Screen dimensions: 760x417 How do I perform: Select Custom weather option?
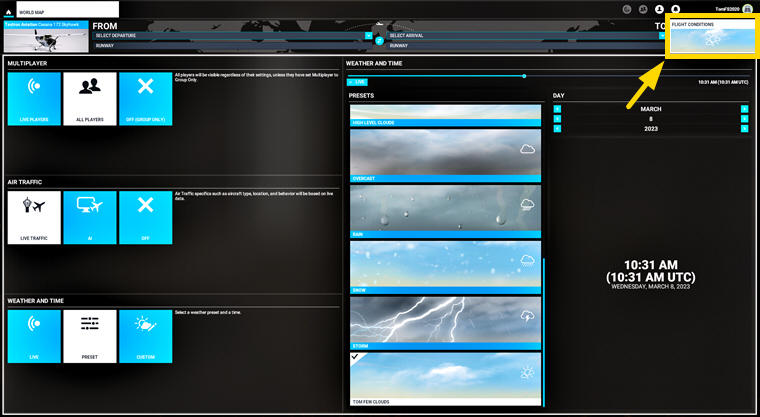[145, 336]
